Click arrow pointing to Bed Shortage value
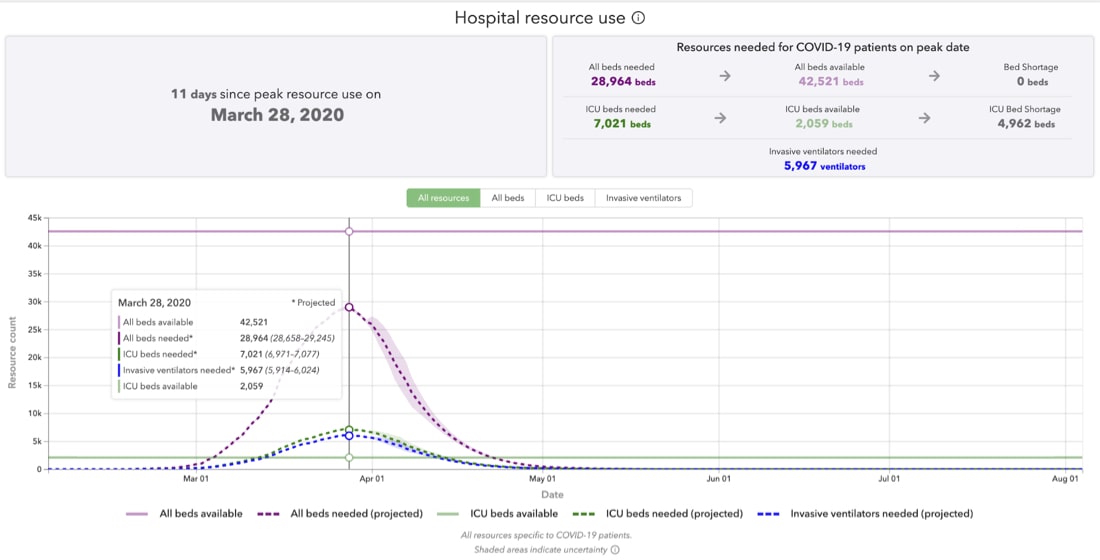 tap(934, 76)
